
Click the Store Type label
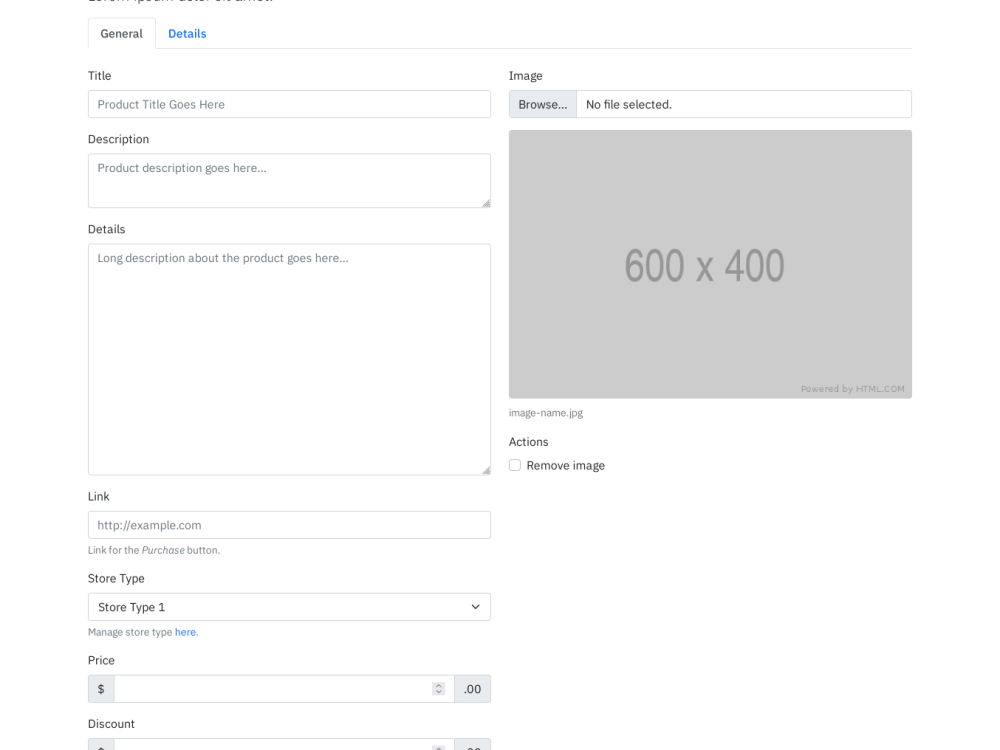coord(116,578)
